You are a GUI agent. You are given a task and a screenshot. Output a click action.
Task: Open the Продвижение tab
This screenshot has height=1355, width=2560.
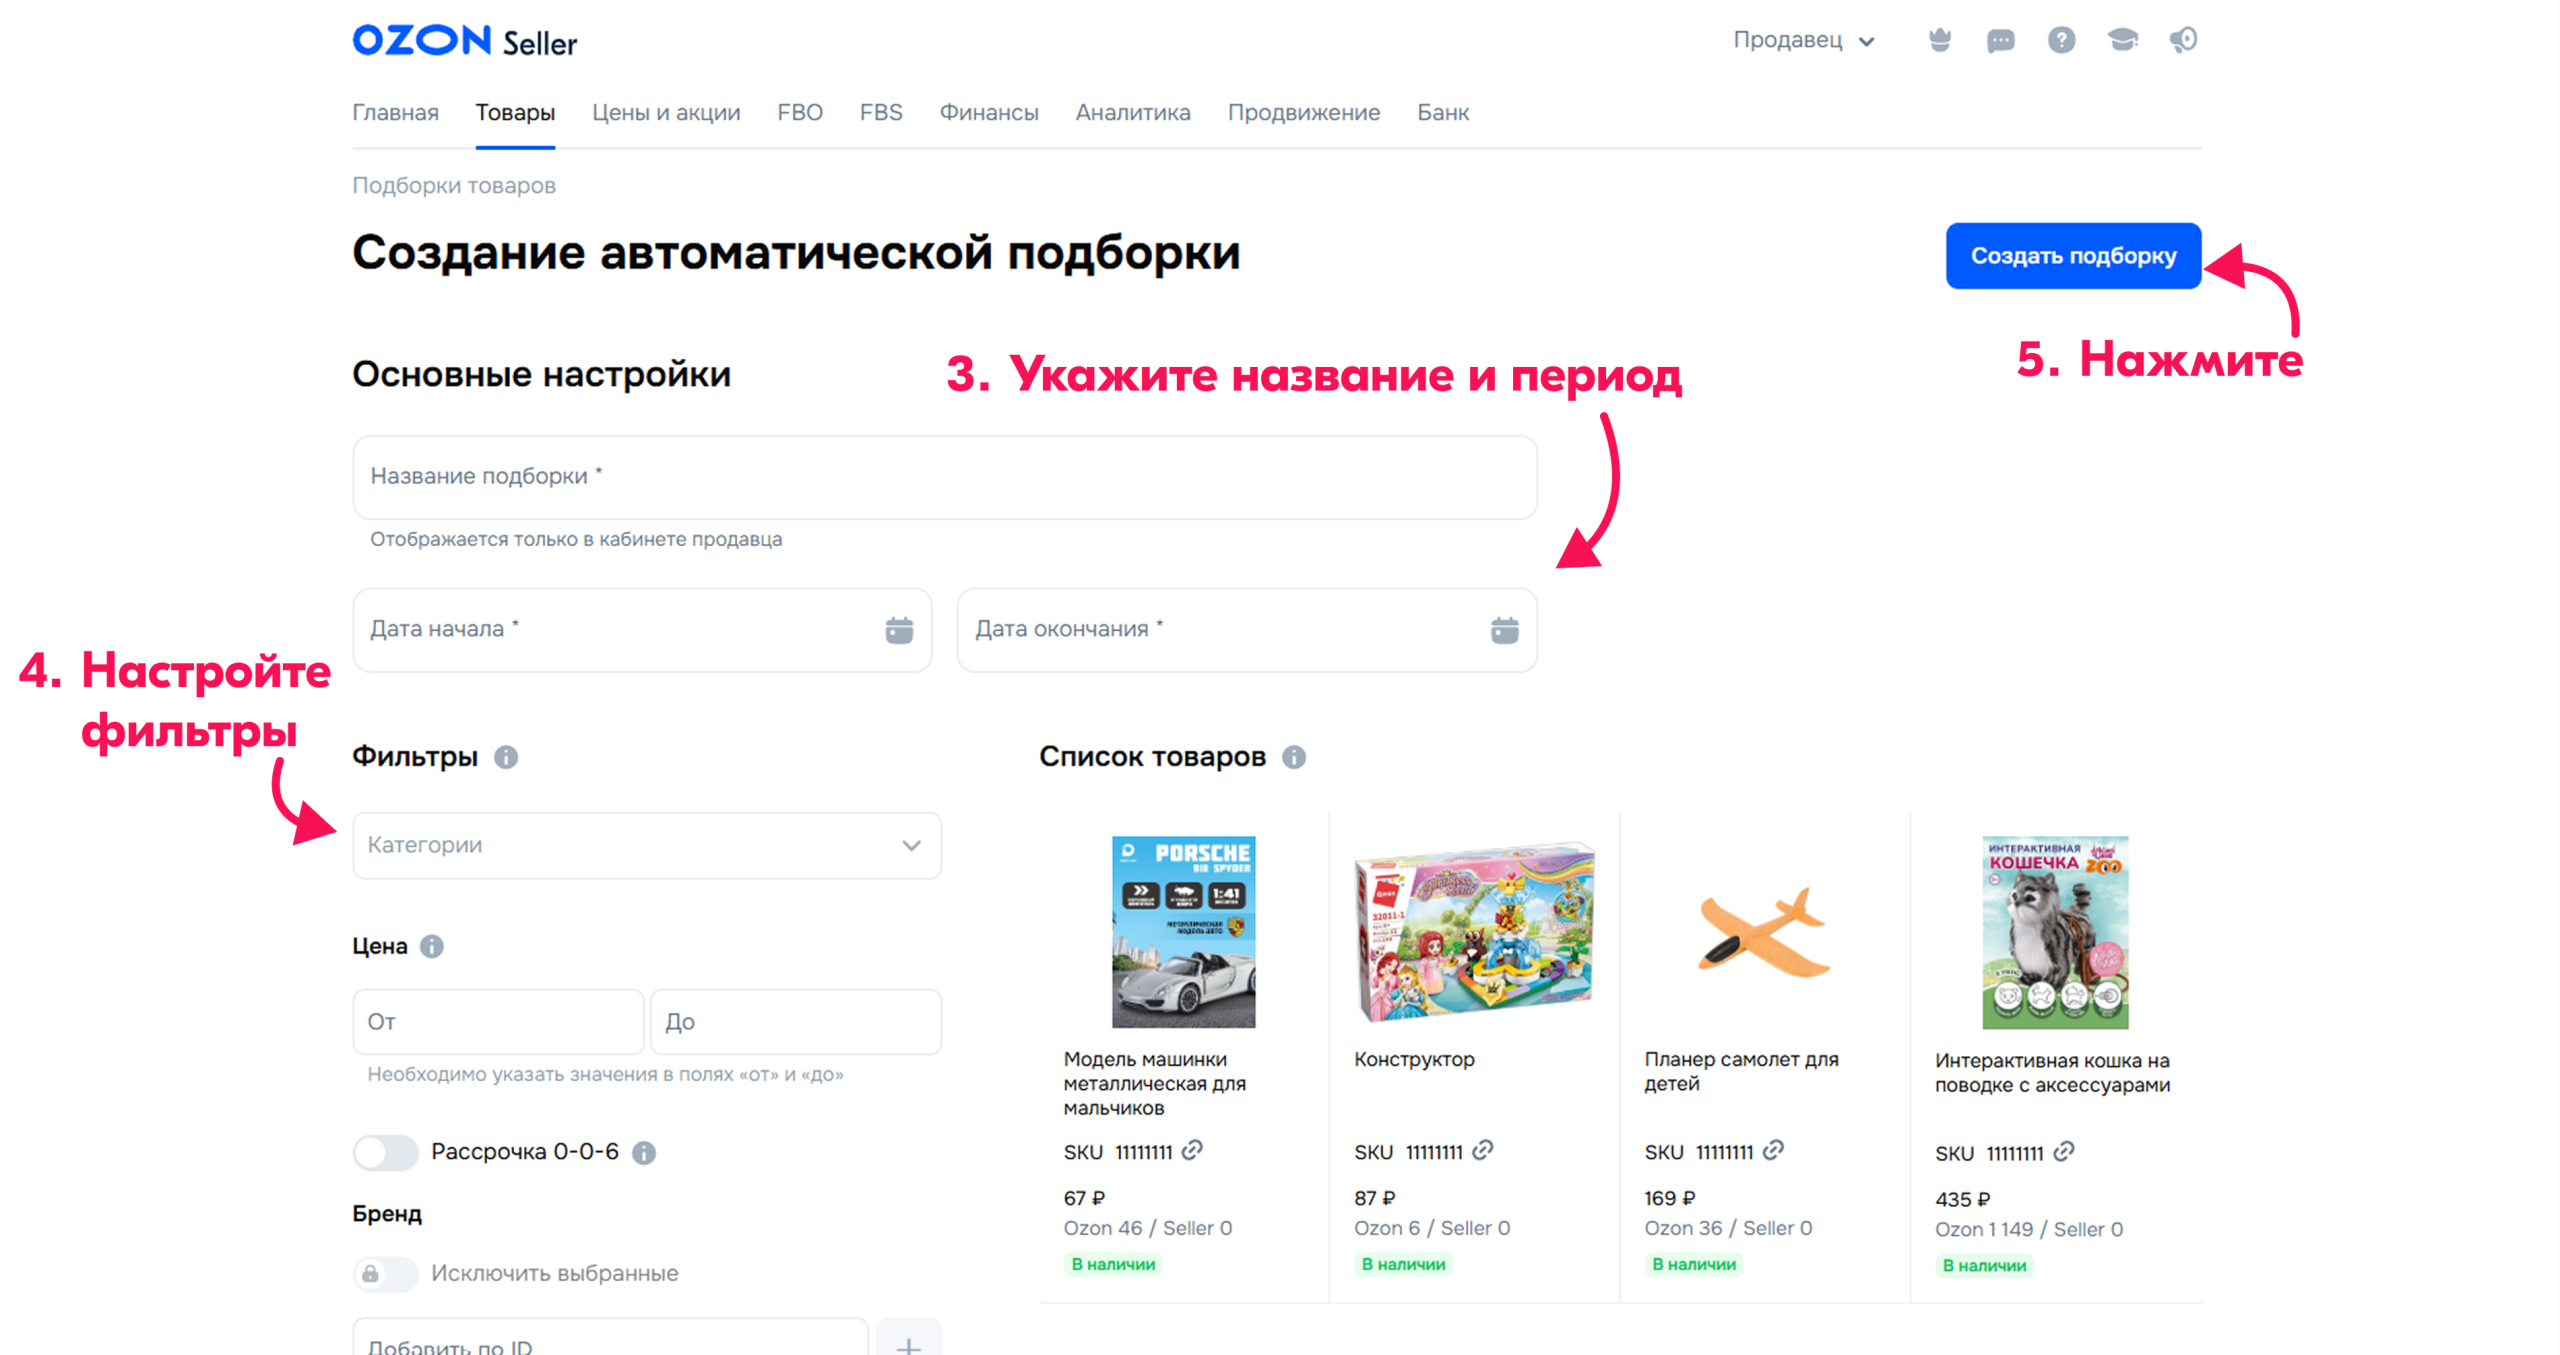pos(1304,112)
